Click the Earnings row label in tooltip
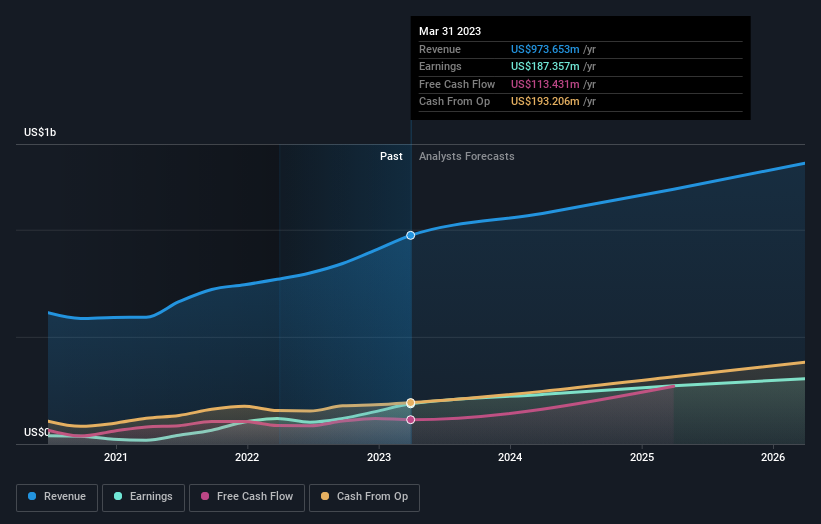This screenshot has height=524, width=821. [x=440, y=66]
